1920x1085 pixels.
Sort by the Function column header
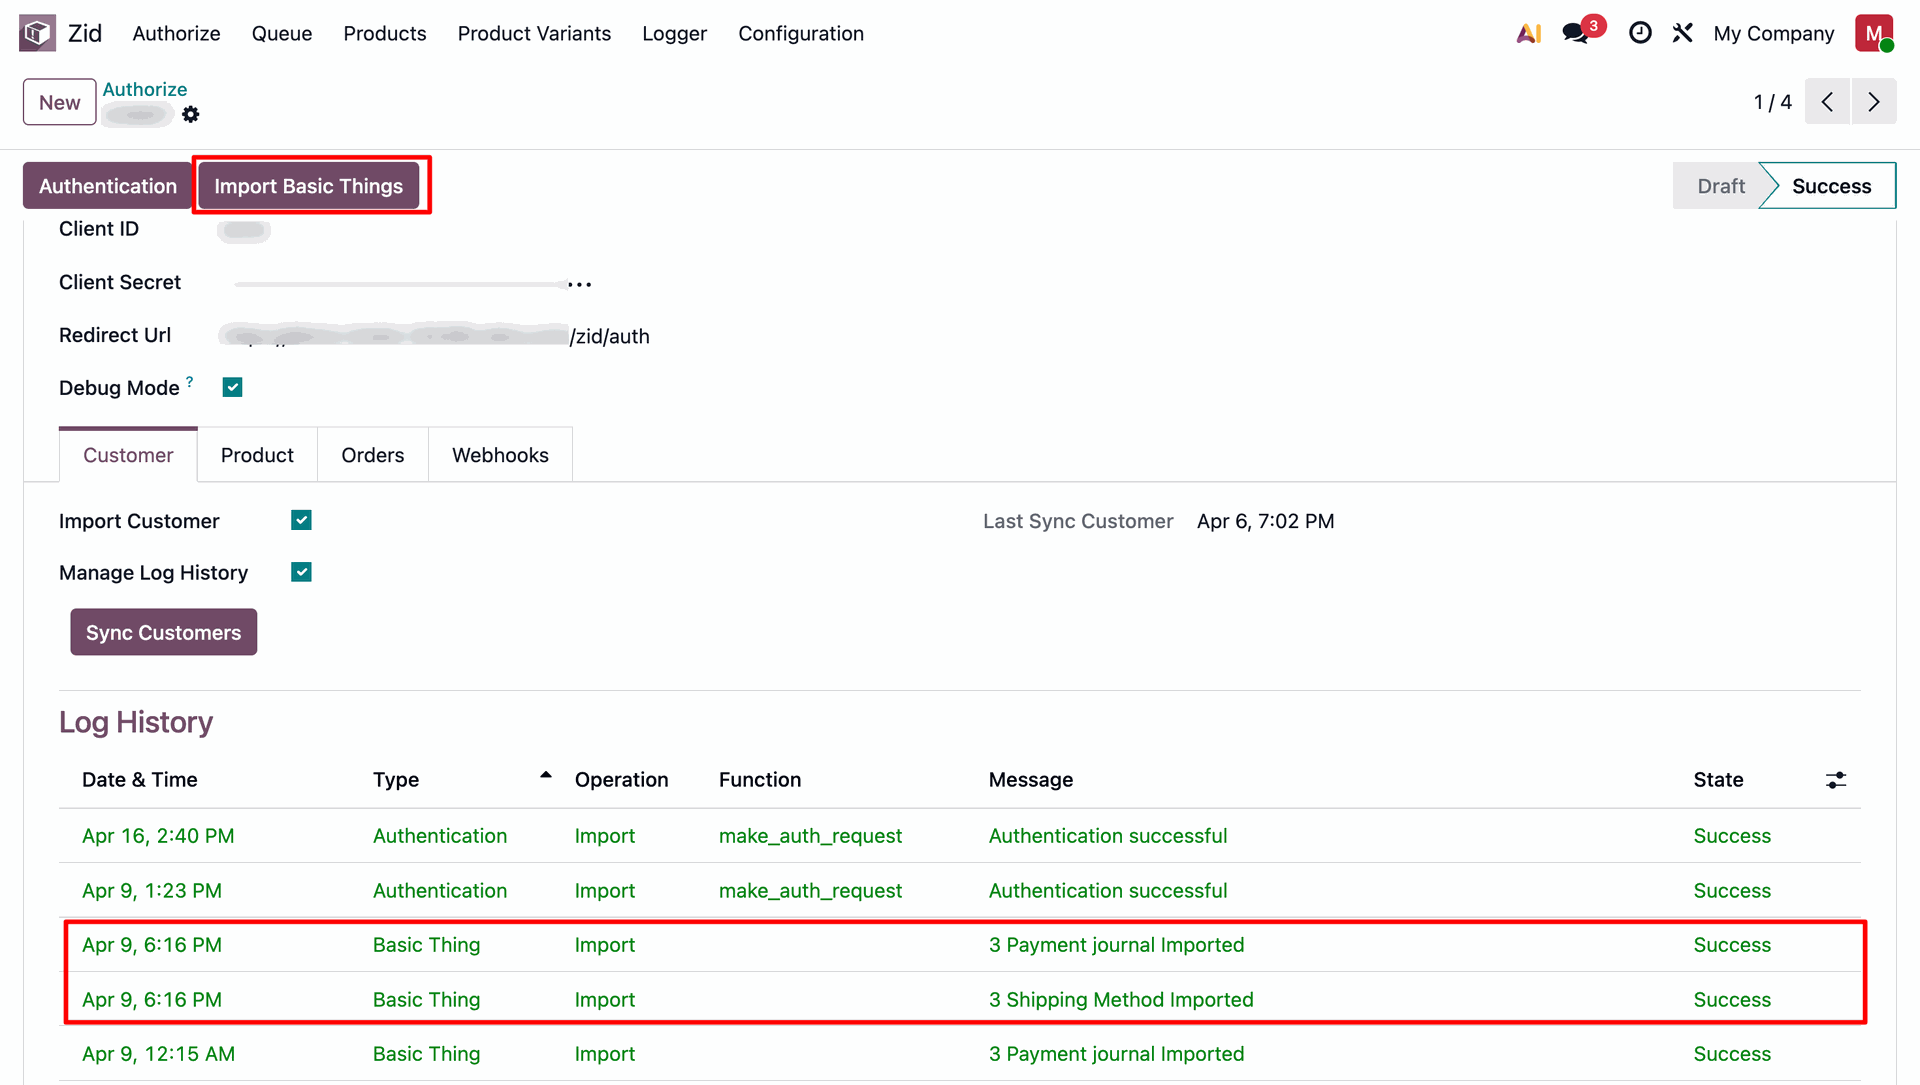[x=760, y=780]
